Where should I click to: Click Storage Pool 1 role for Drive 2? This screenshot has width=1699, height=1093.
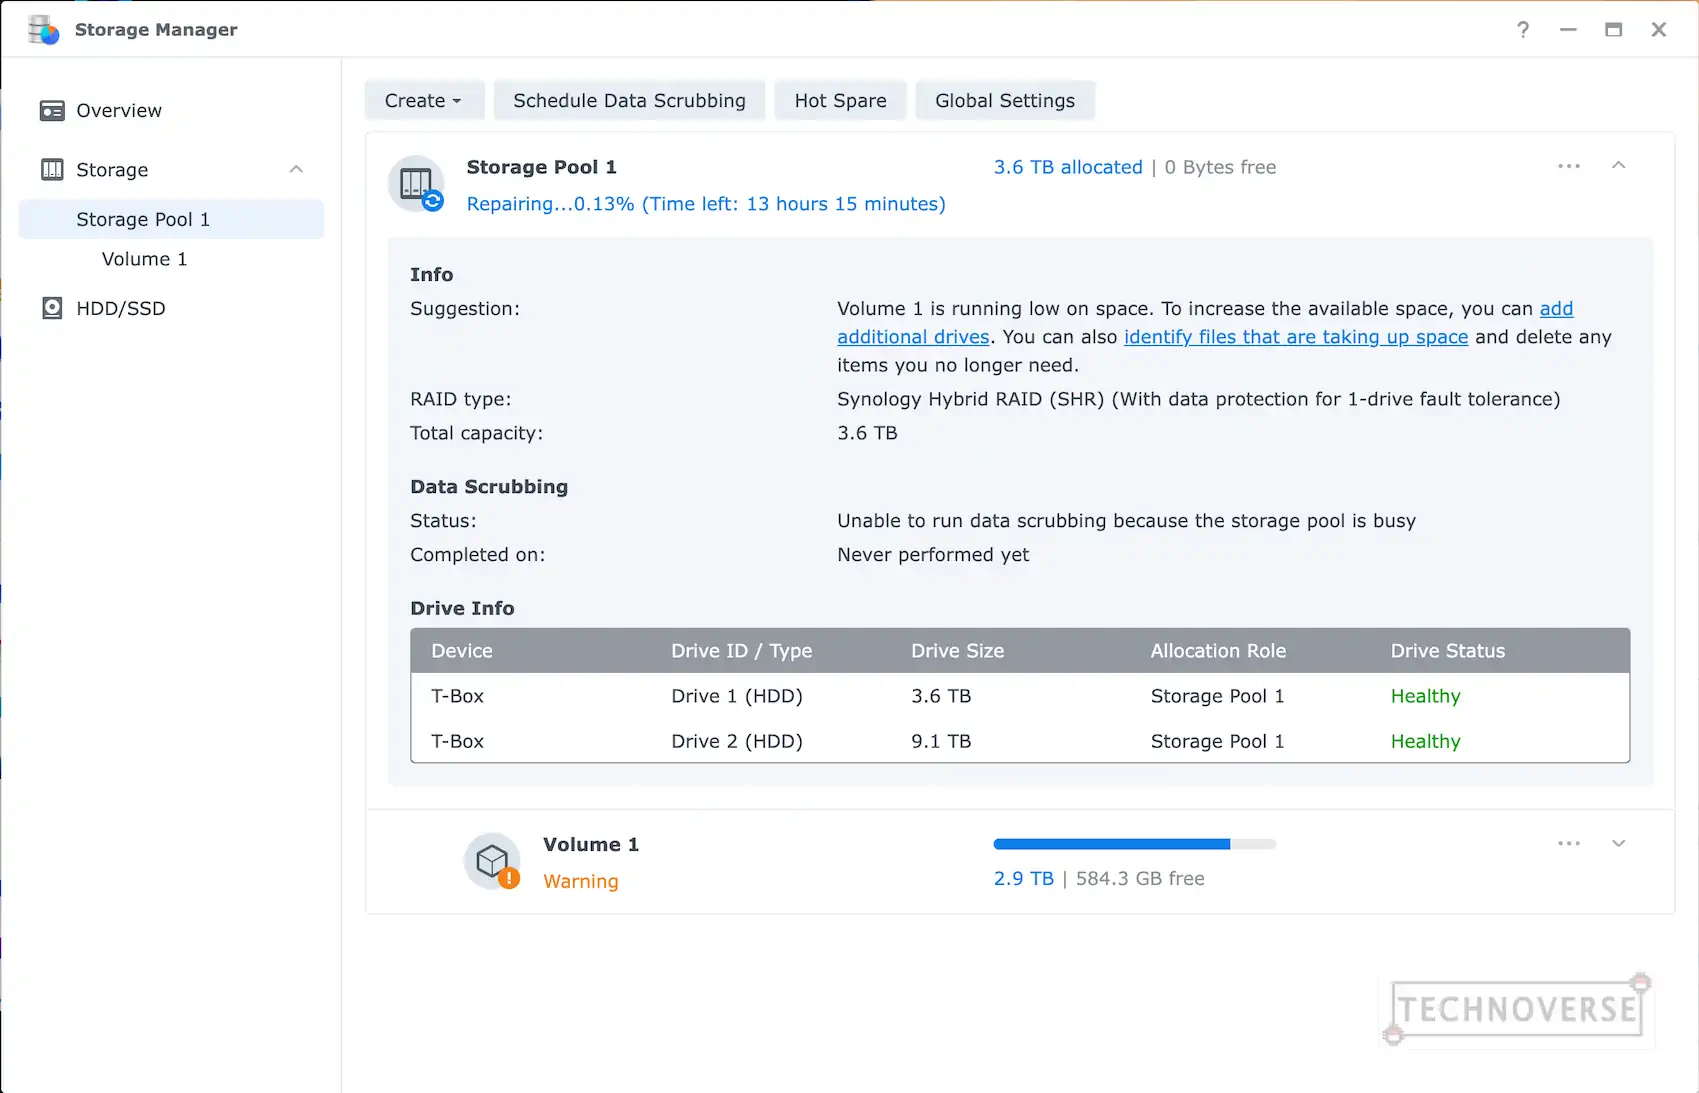(1217, 741)
